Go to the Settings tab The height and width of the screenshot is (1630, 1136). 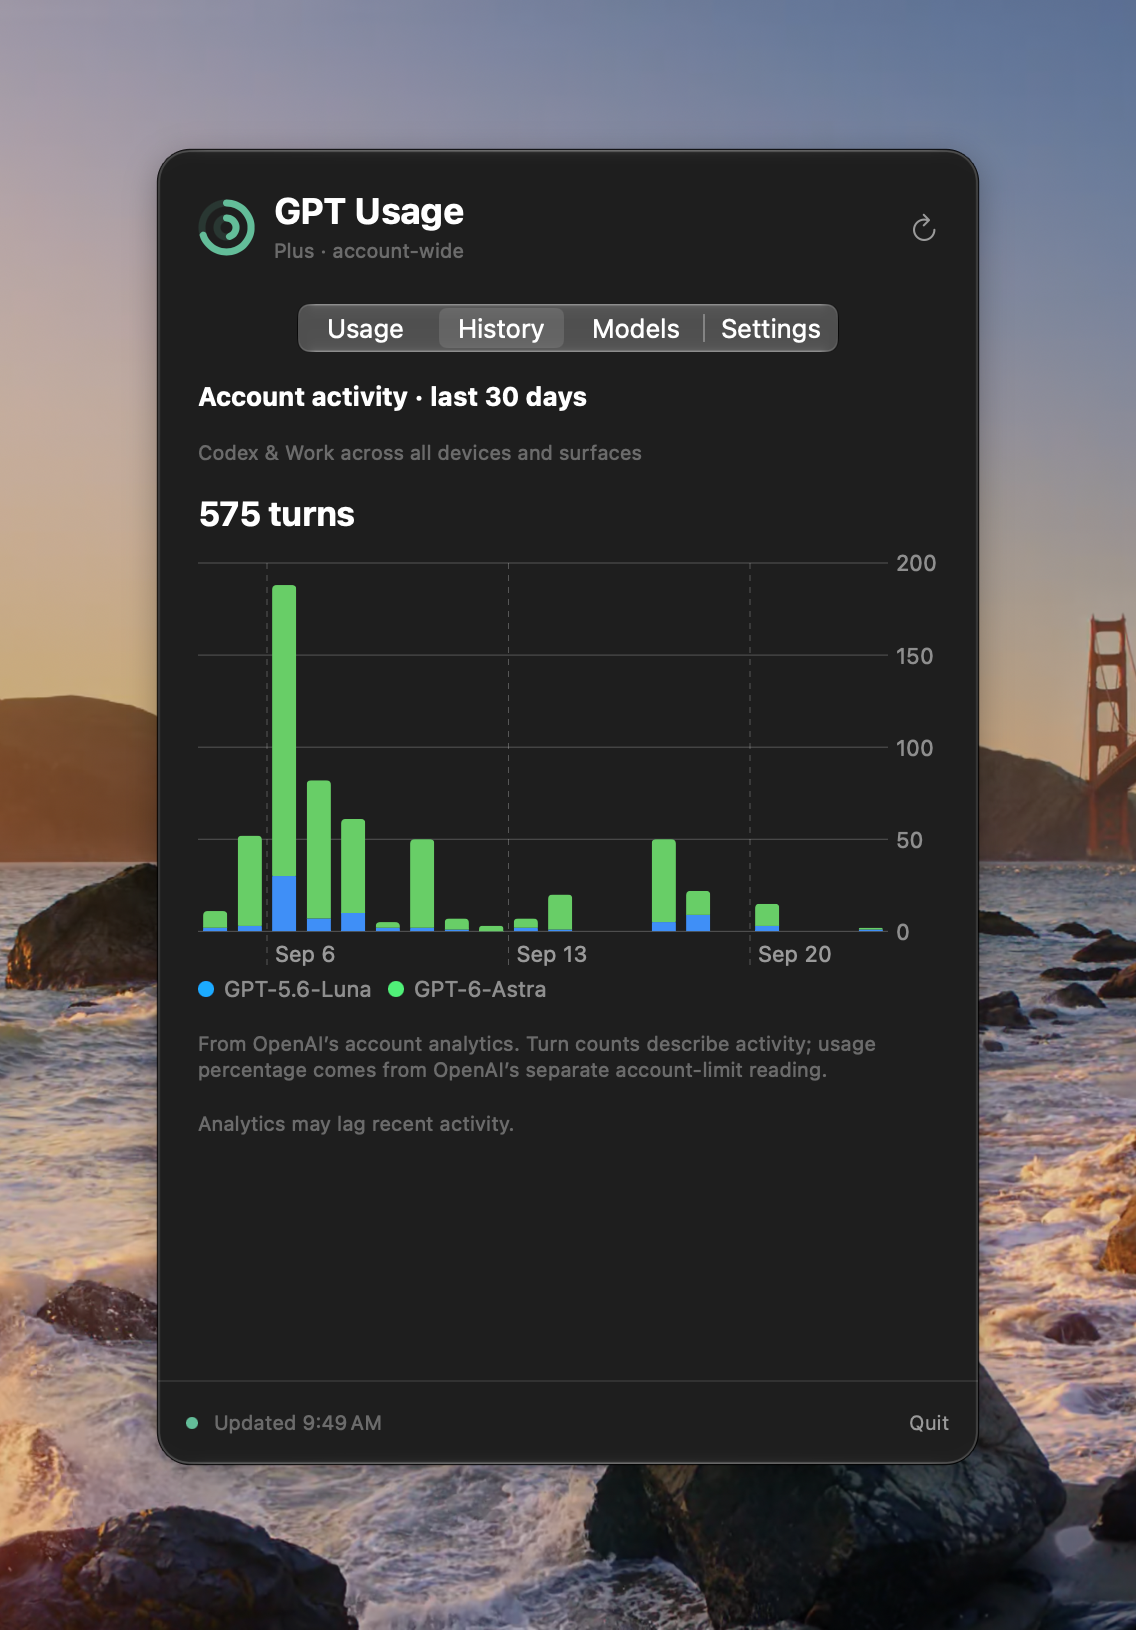pos(770,329)
